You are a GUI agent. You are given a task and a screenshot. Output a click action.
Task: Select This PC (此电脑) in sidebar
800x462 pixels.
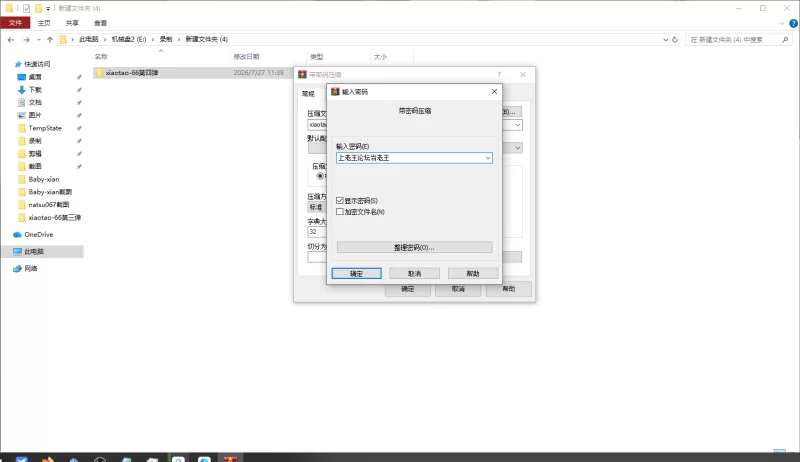[x=34, y=251]
